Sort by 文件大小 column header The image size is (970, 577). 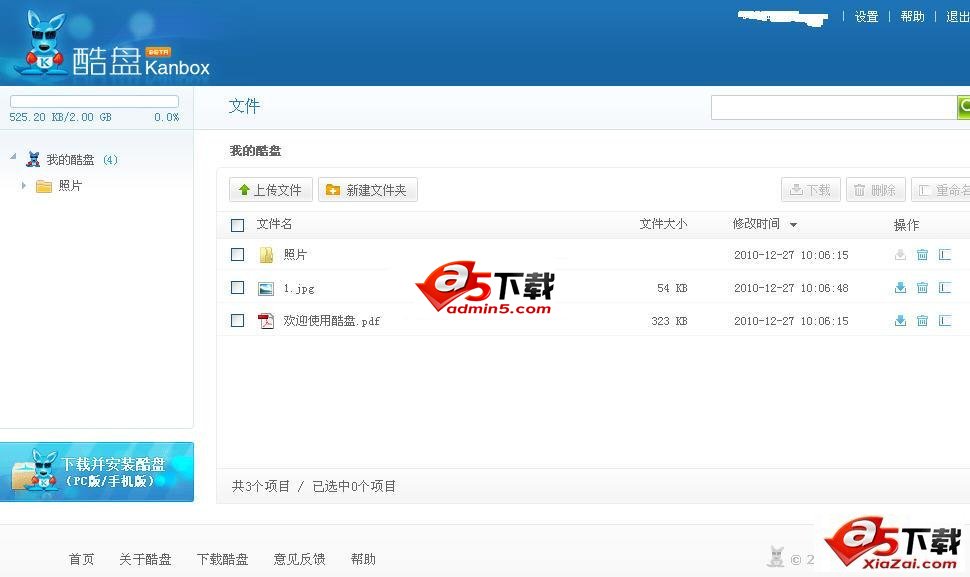[663, 224]
